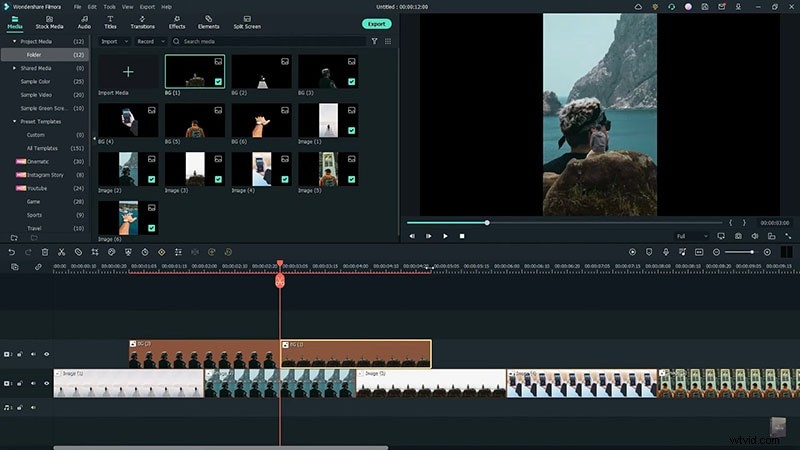
Task: Toggle the checkmark on BG (1) thumbnail
Action: (x=218, y=82)
